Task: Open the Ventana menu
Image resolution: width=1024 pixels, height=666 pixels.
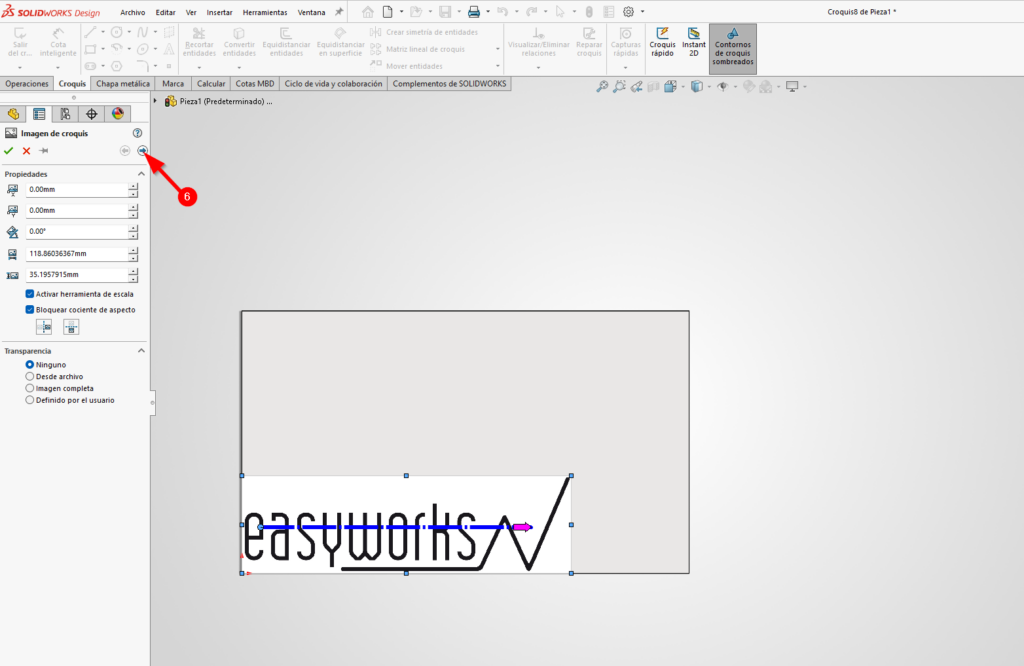Action: pyautogui.click(x=312, y=12)
